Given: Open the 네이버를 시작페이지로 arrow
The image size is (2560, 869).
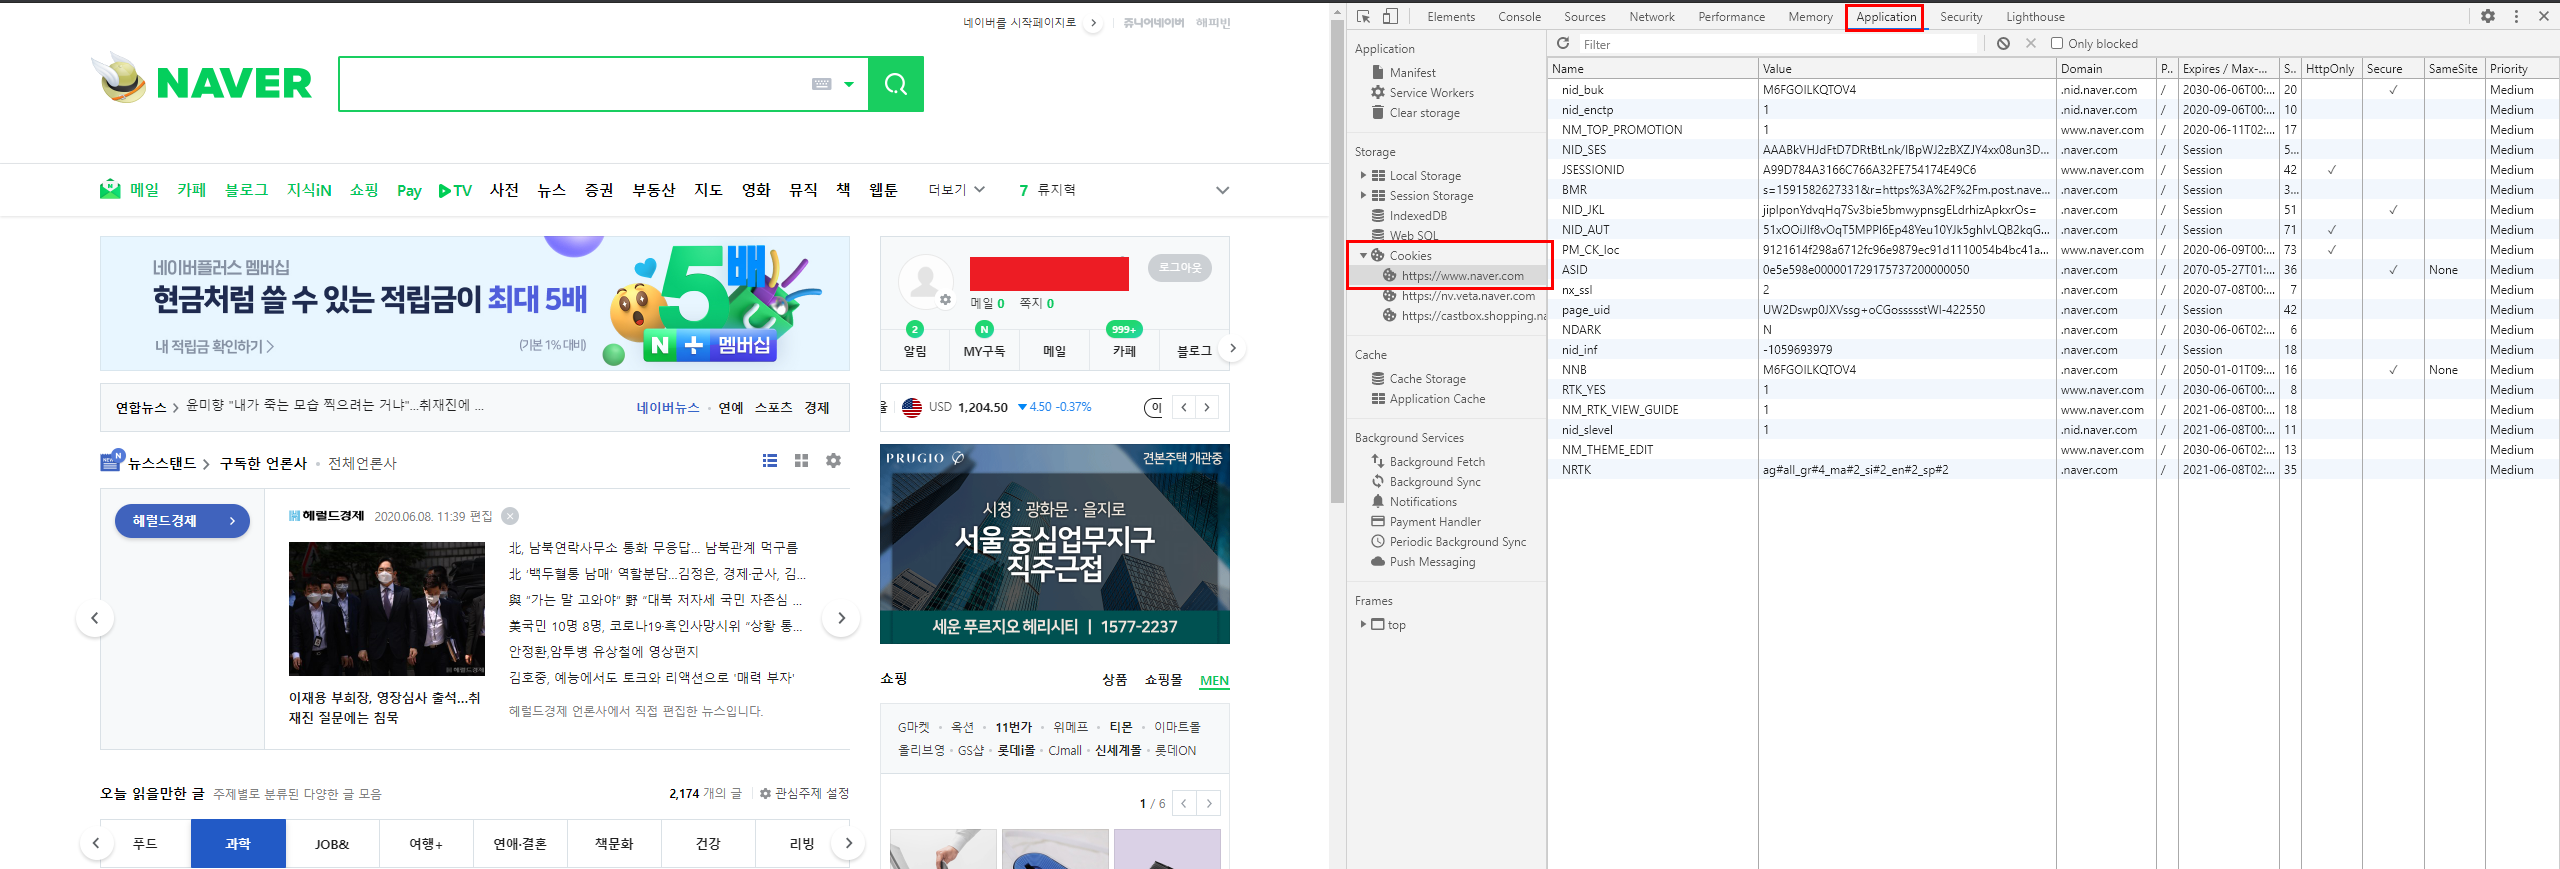Looking at the screenshot, I should click(1093, 22).
